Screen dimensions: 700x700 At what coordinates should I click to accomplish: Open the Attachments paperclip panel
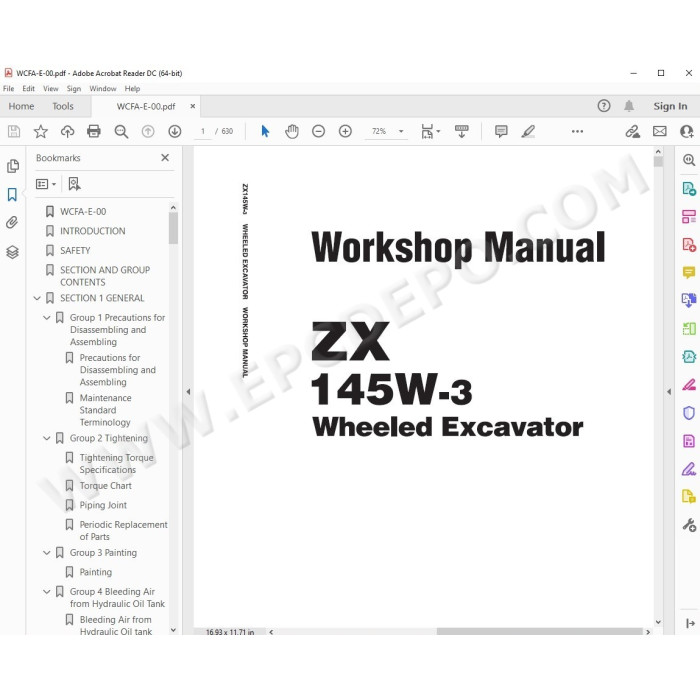click(12, 222)
